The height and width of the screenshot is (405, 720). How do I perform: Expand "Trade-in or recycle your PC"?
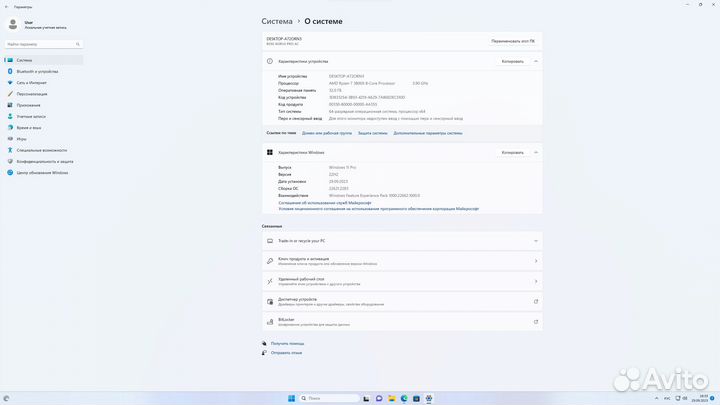(402, 241)
